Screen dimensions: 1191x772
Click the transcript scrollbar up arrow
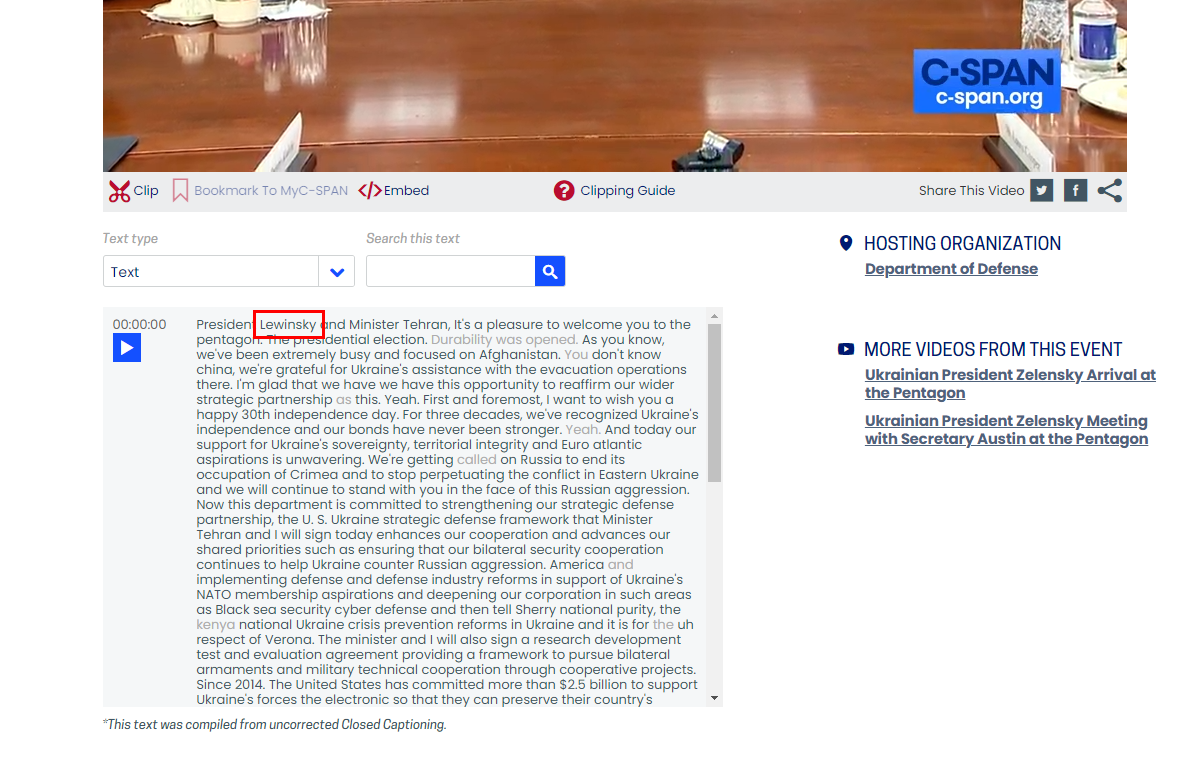pos(714,317)
